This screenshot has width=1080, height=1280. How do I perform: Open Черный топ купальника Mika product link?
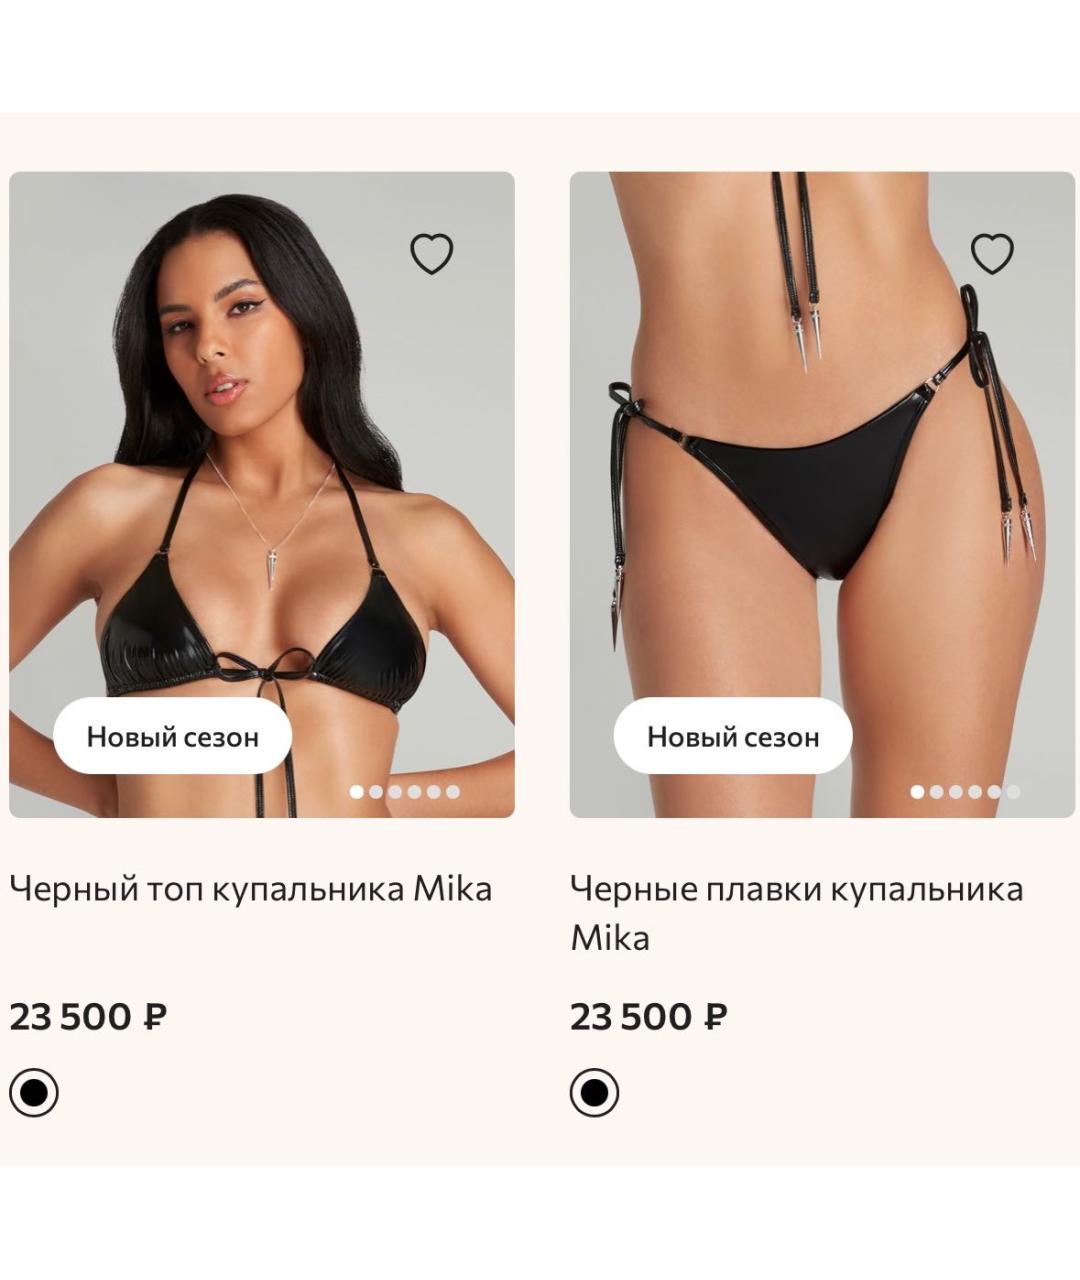tap(250, 889)
